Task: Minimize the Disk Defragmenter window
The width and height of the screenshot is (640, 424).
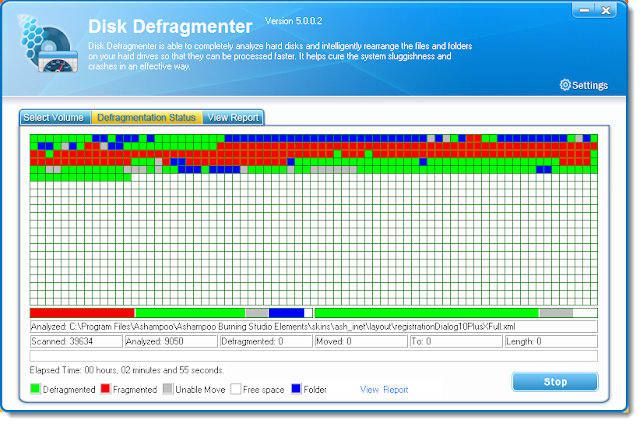Action: [584, 10]
